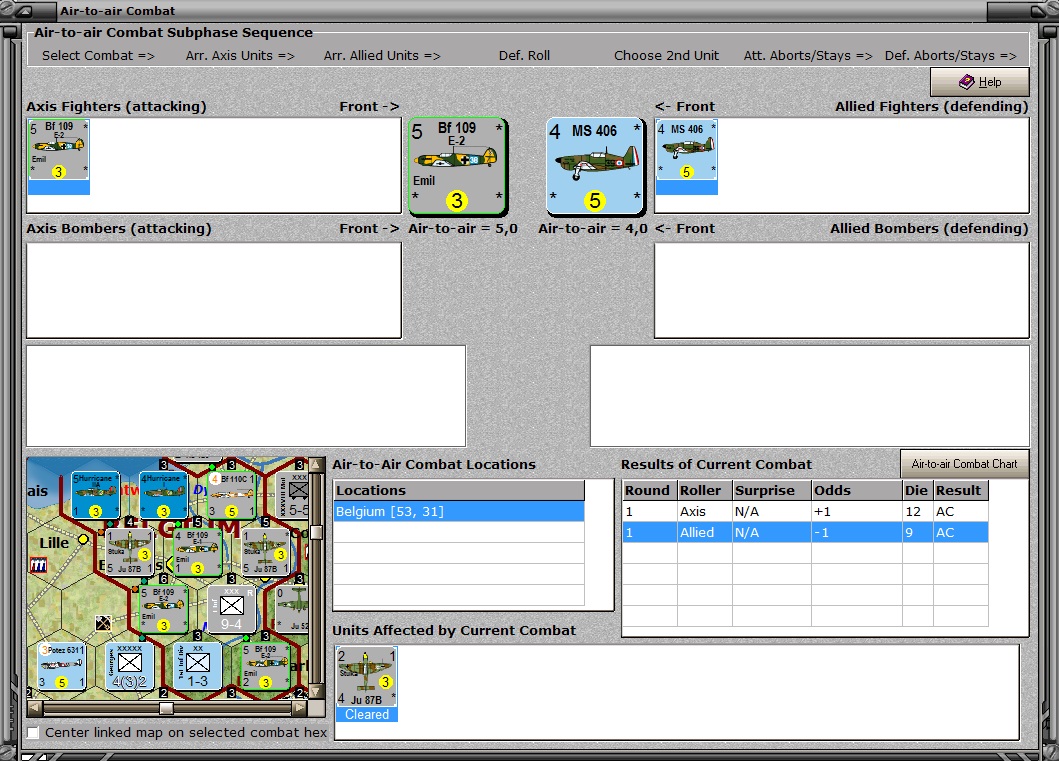Select the Cleared Ju 87B Stuka unit
1059x761 pixels.
(x=367, y=684)
